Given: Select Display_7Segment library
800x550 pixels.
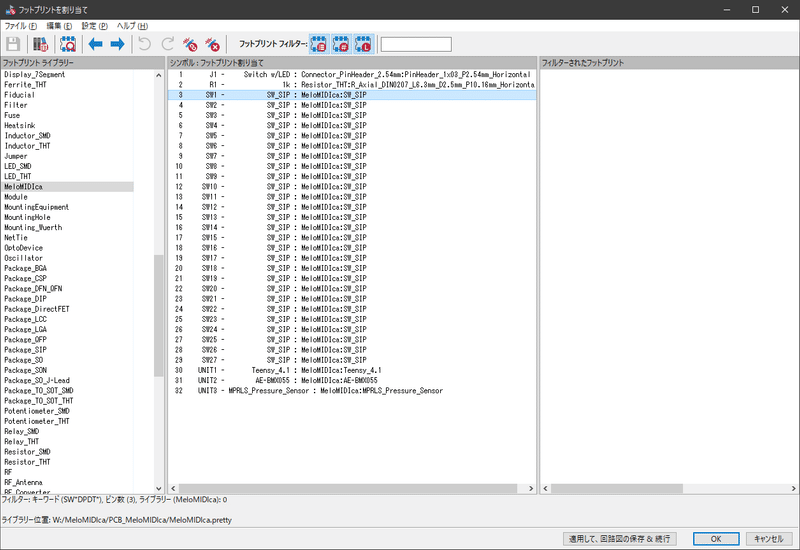Looking at the screenshot, I should tap(35, 74).
